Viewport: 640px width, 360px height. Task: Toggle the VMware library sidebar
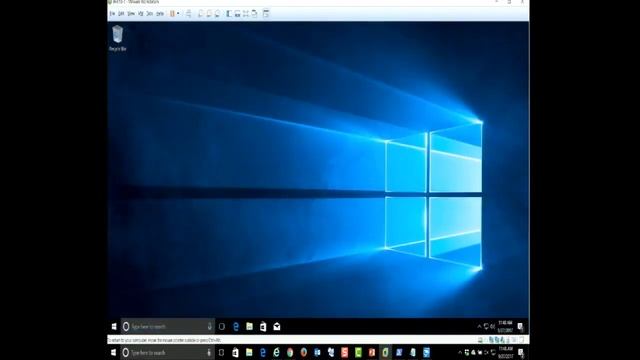tap(229, 13)
